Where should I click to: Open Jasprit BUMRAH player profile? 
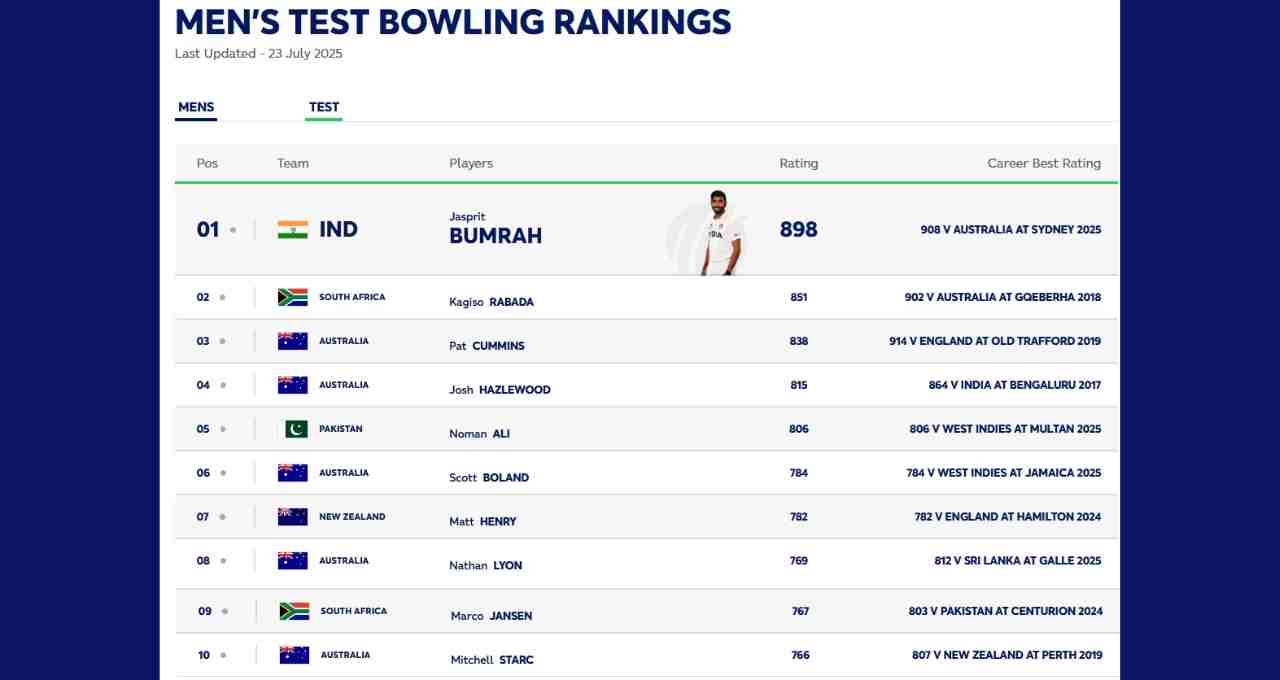tap(496, 229)
